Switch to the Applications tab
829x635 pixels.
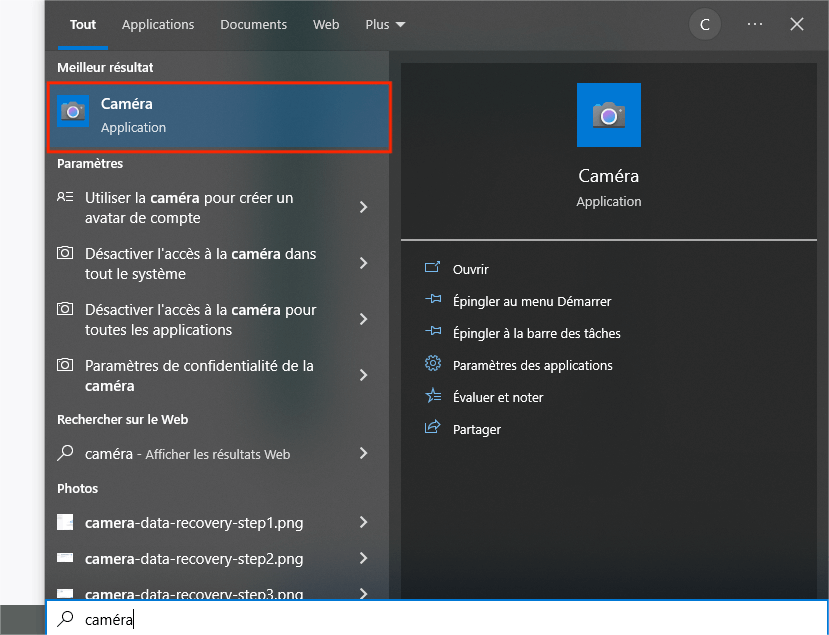[158, 24]
